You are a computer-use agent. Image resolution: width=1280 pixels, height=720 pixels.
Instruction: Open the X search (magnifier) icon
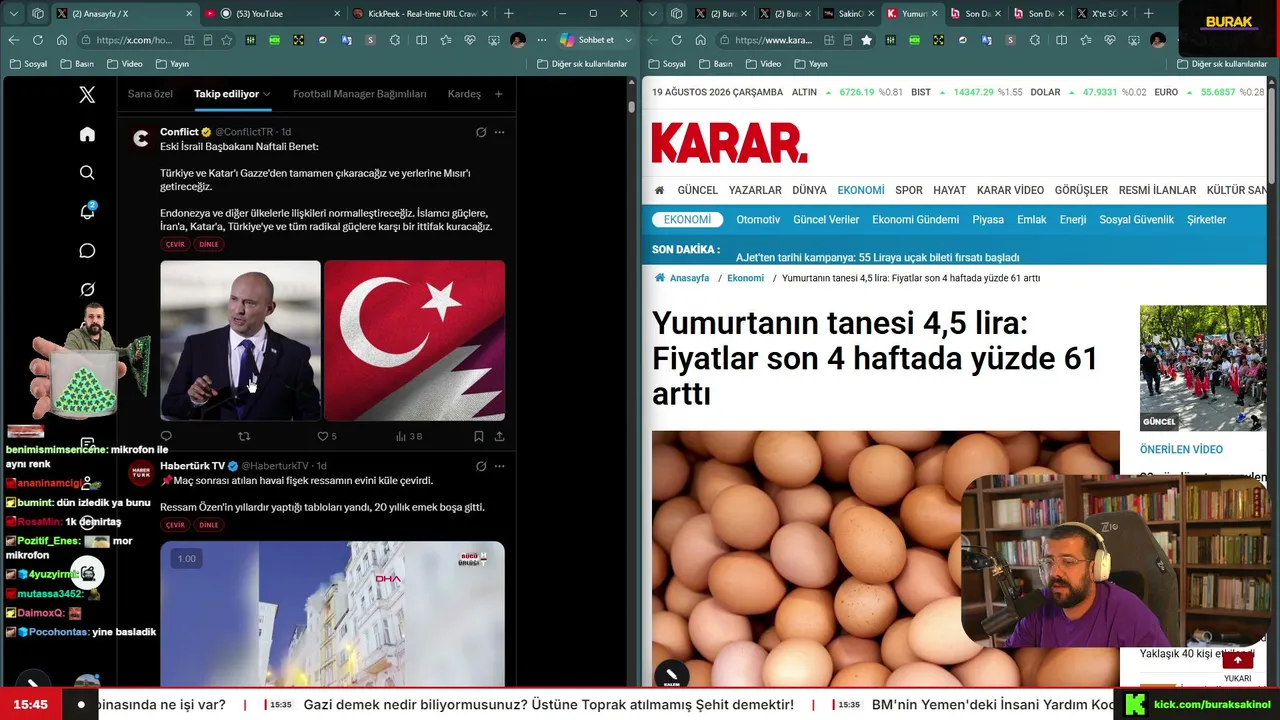(87, 173)
